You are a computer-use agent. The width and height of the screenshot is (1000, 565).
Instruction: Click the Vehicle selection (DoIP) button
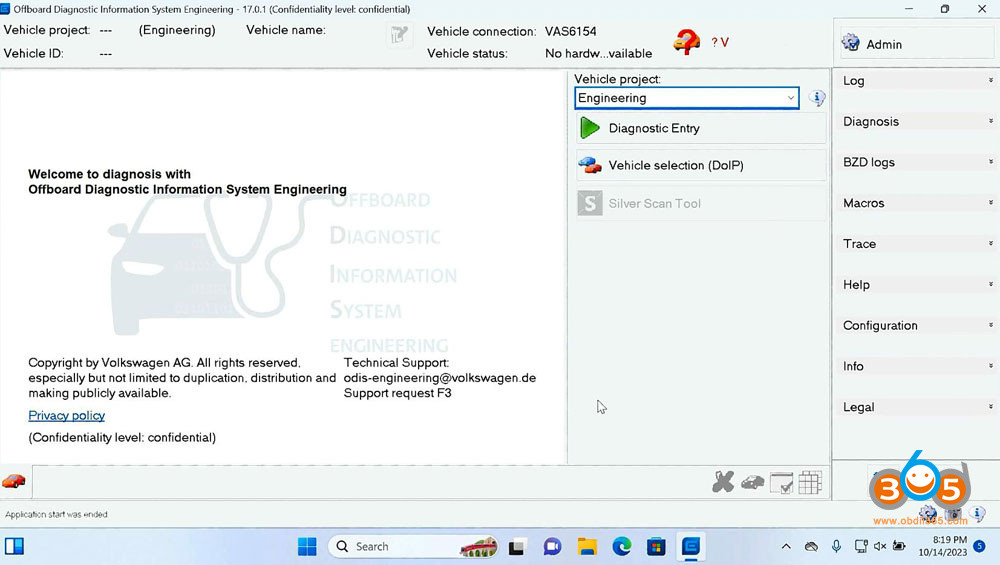(701, 165)
